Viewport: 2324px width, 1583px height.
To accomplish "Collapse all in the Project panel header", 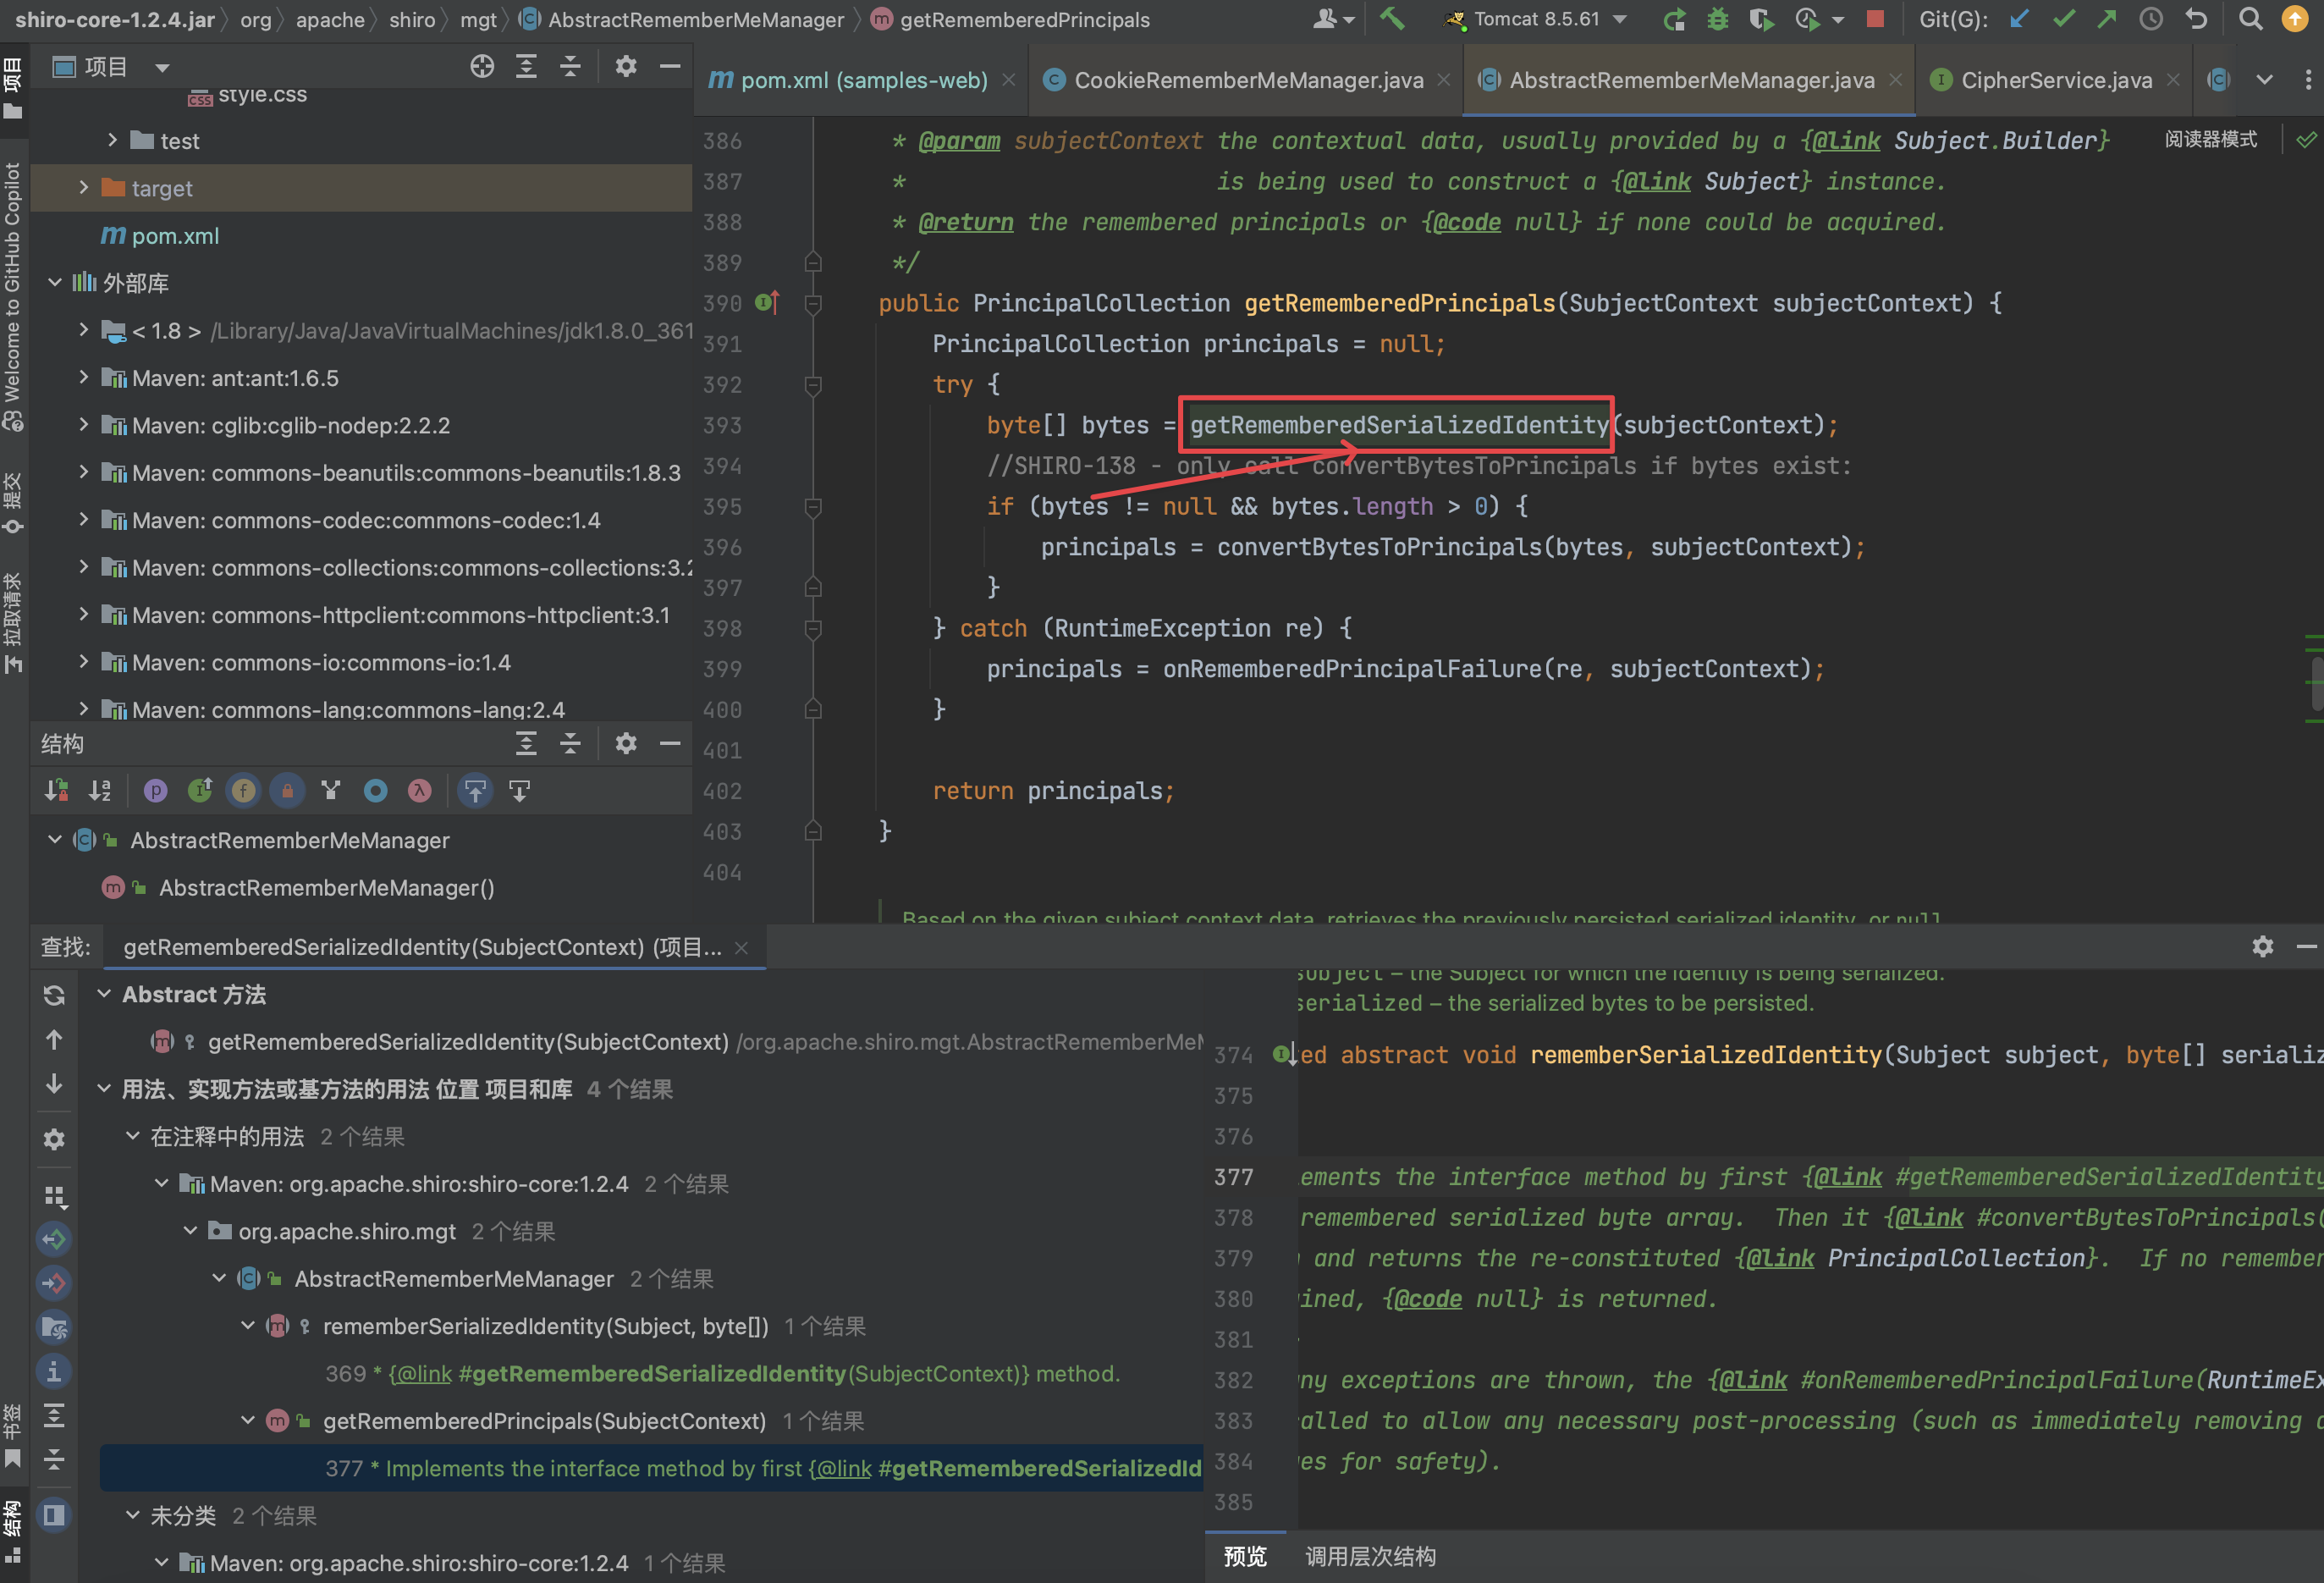I will (570, 67).
